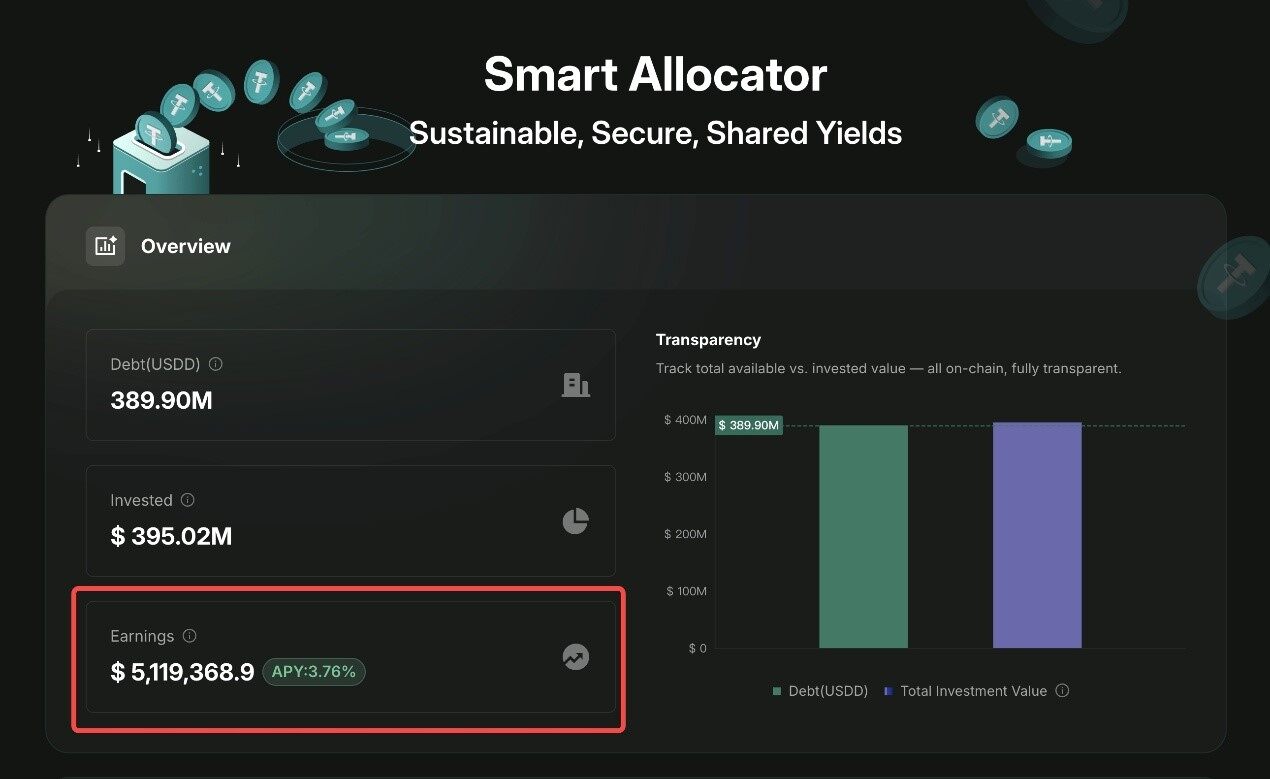Click the info icon beside Total Investment Value
The image size is (1270, 779).
pyautogui.click(x=1062, y=691)
